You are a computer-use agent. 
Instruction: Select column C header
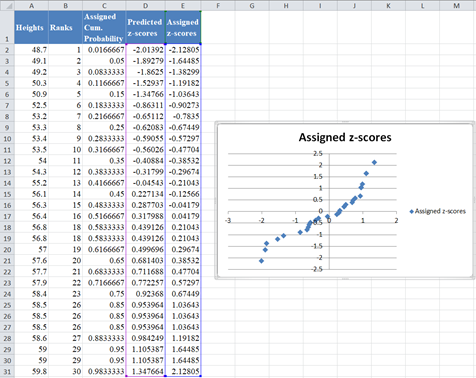pos(104,5)
